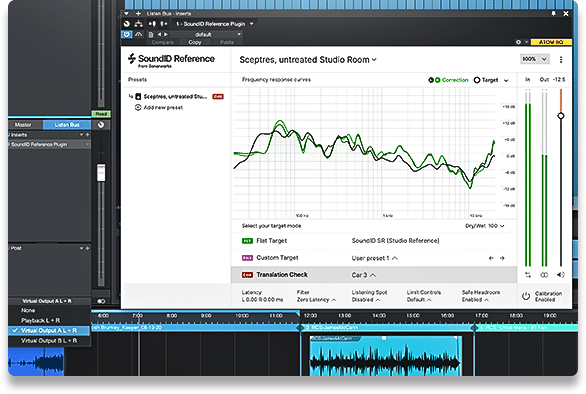This screenshot has height=394, width=586.
Task: Choose Virtual Output B L + R from the menu
Action: click(49, 341)
